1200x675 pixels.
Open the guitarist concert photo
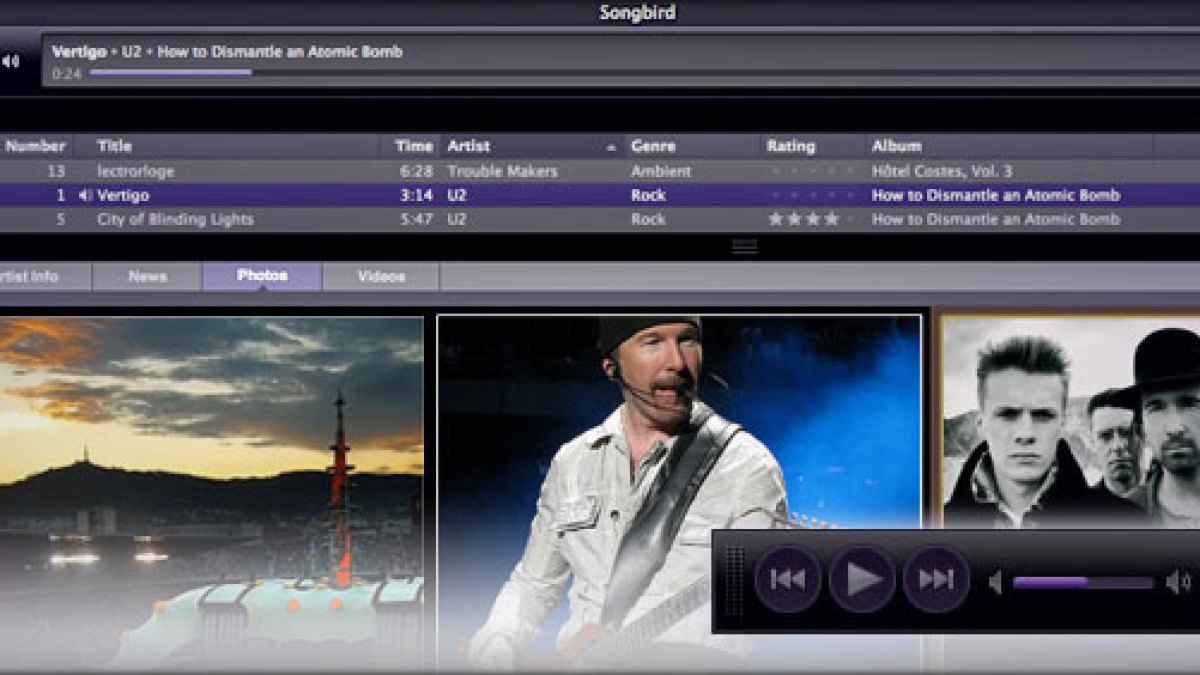pyautogui.click(x=679, y=492)
